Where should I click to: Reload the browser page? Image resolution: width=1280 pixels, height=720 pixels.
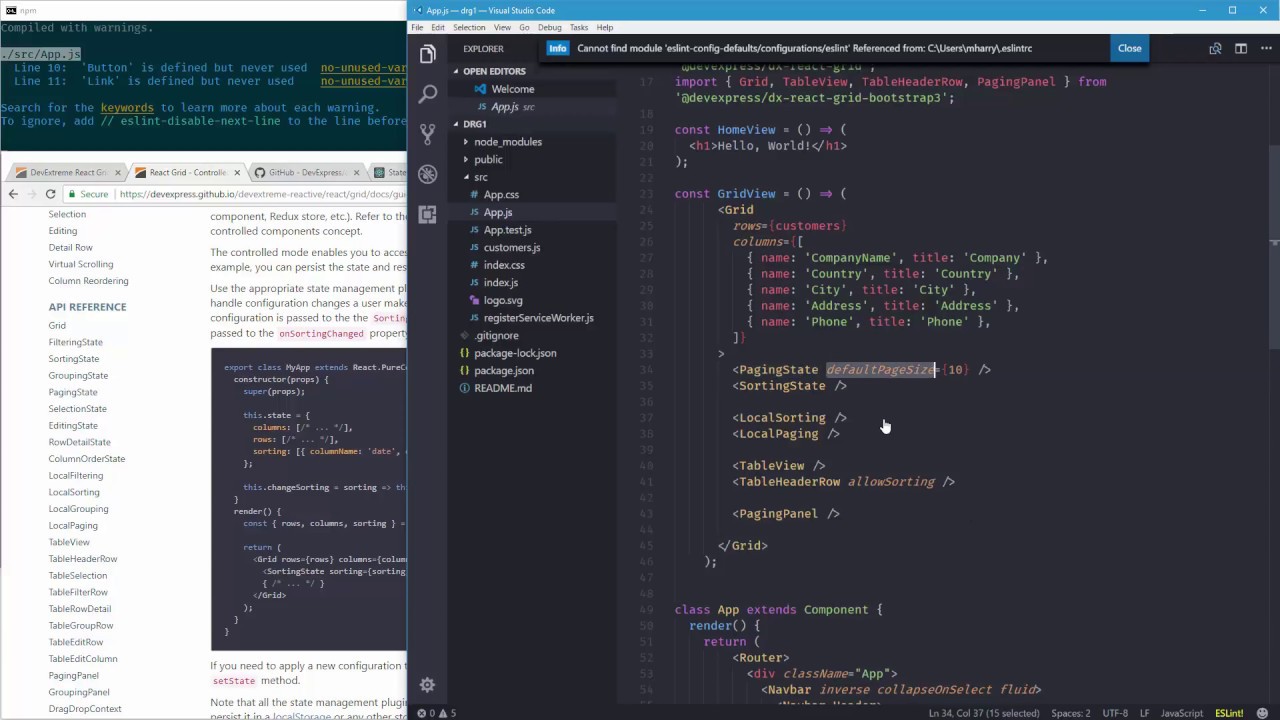point(50,194)
